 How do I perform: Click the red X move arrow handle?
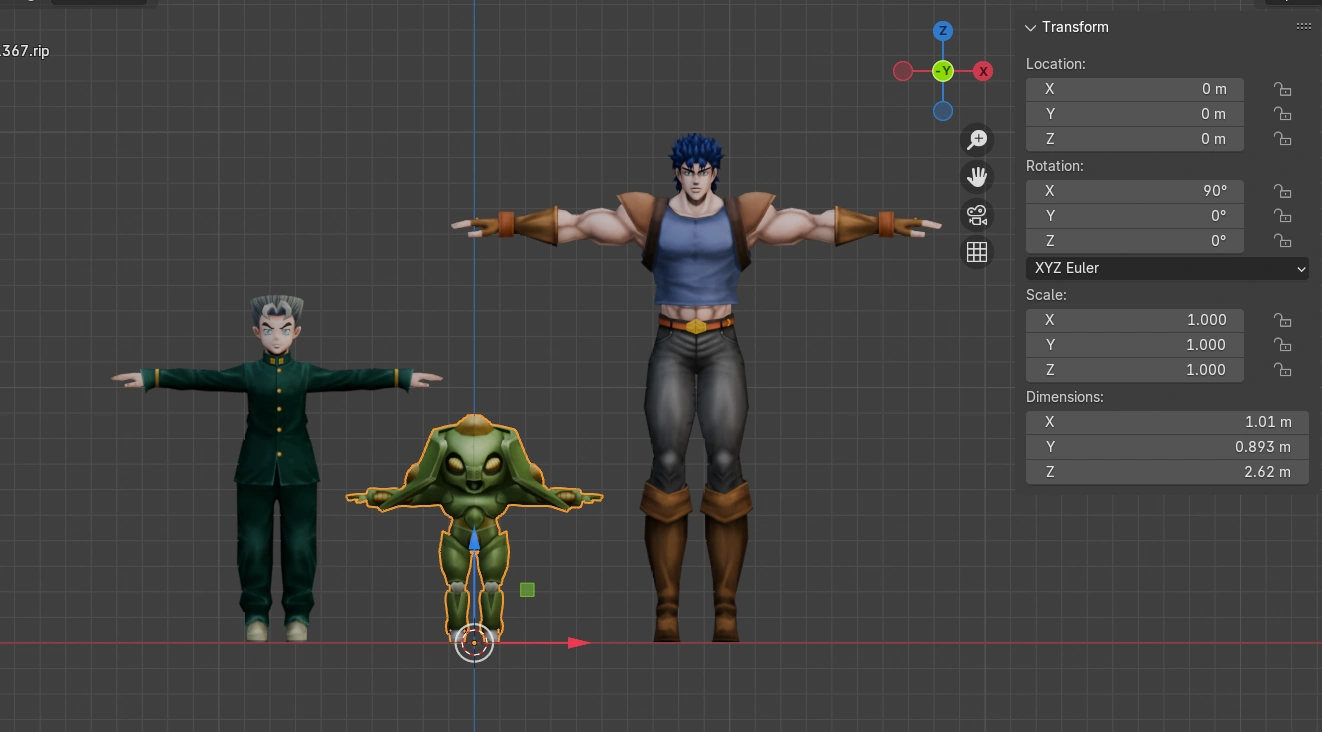pyautogui.click(x=579, y=643)
